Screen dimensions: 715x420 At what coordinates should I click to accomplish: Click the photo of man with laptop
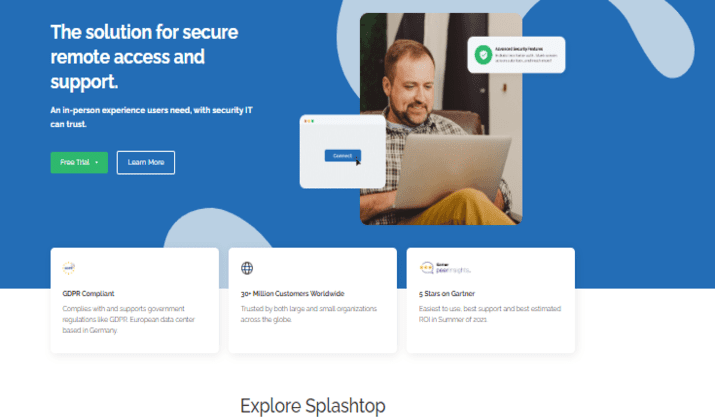coord(441,119)
